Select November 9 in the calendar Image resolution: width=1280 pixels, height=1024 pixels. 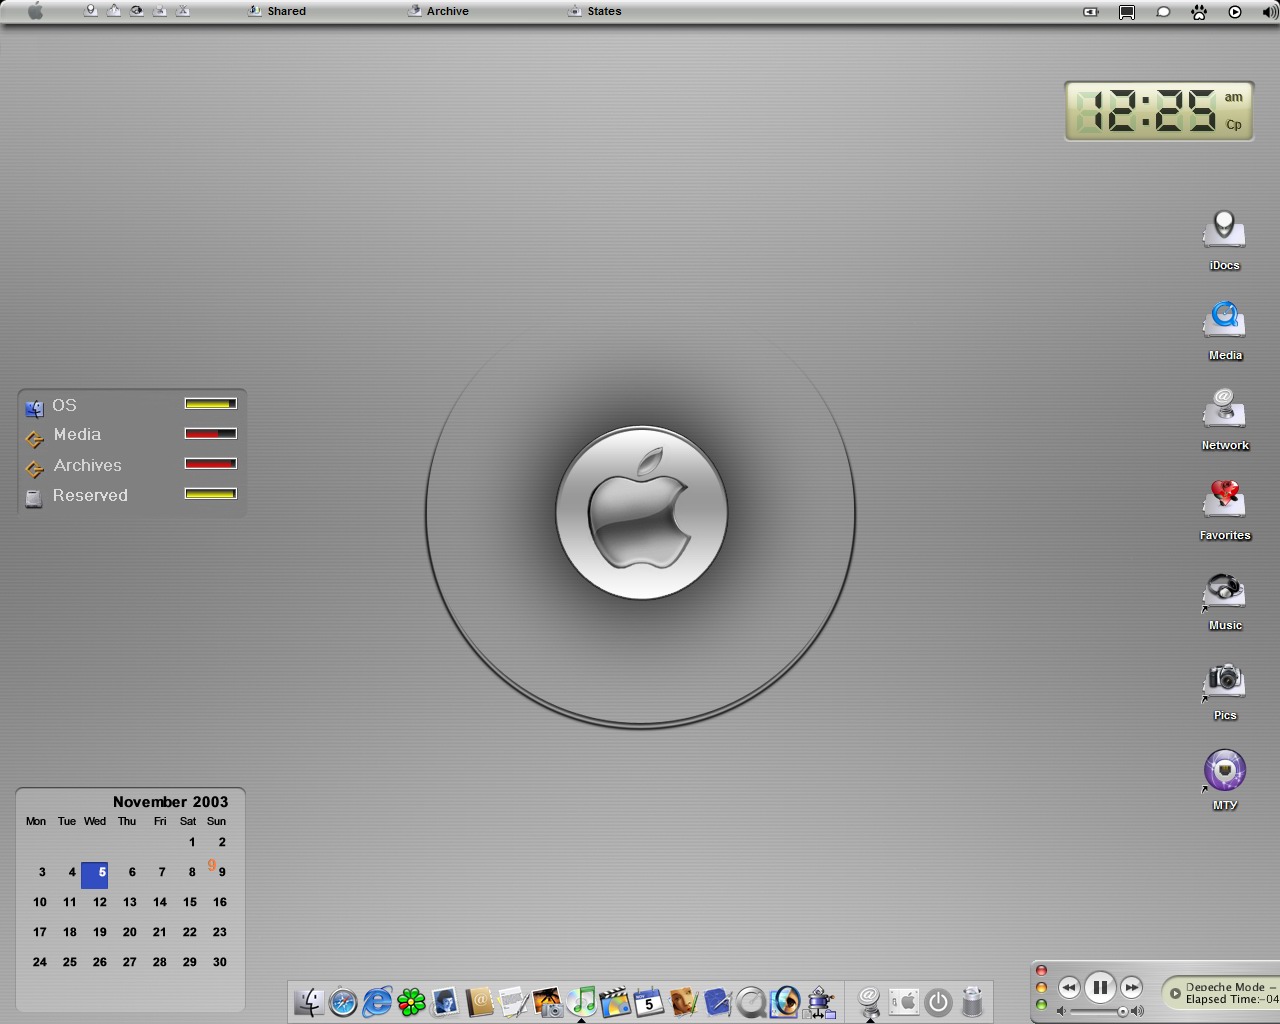click(x=222, y=872)
